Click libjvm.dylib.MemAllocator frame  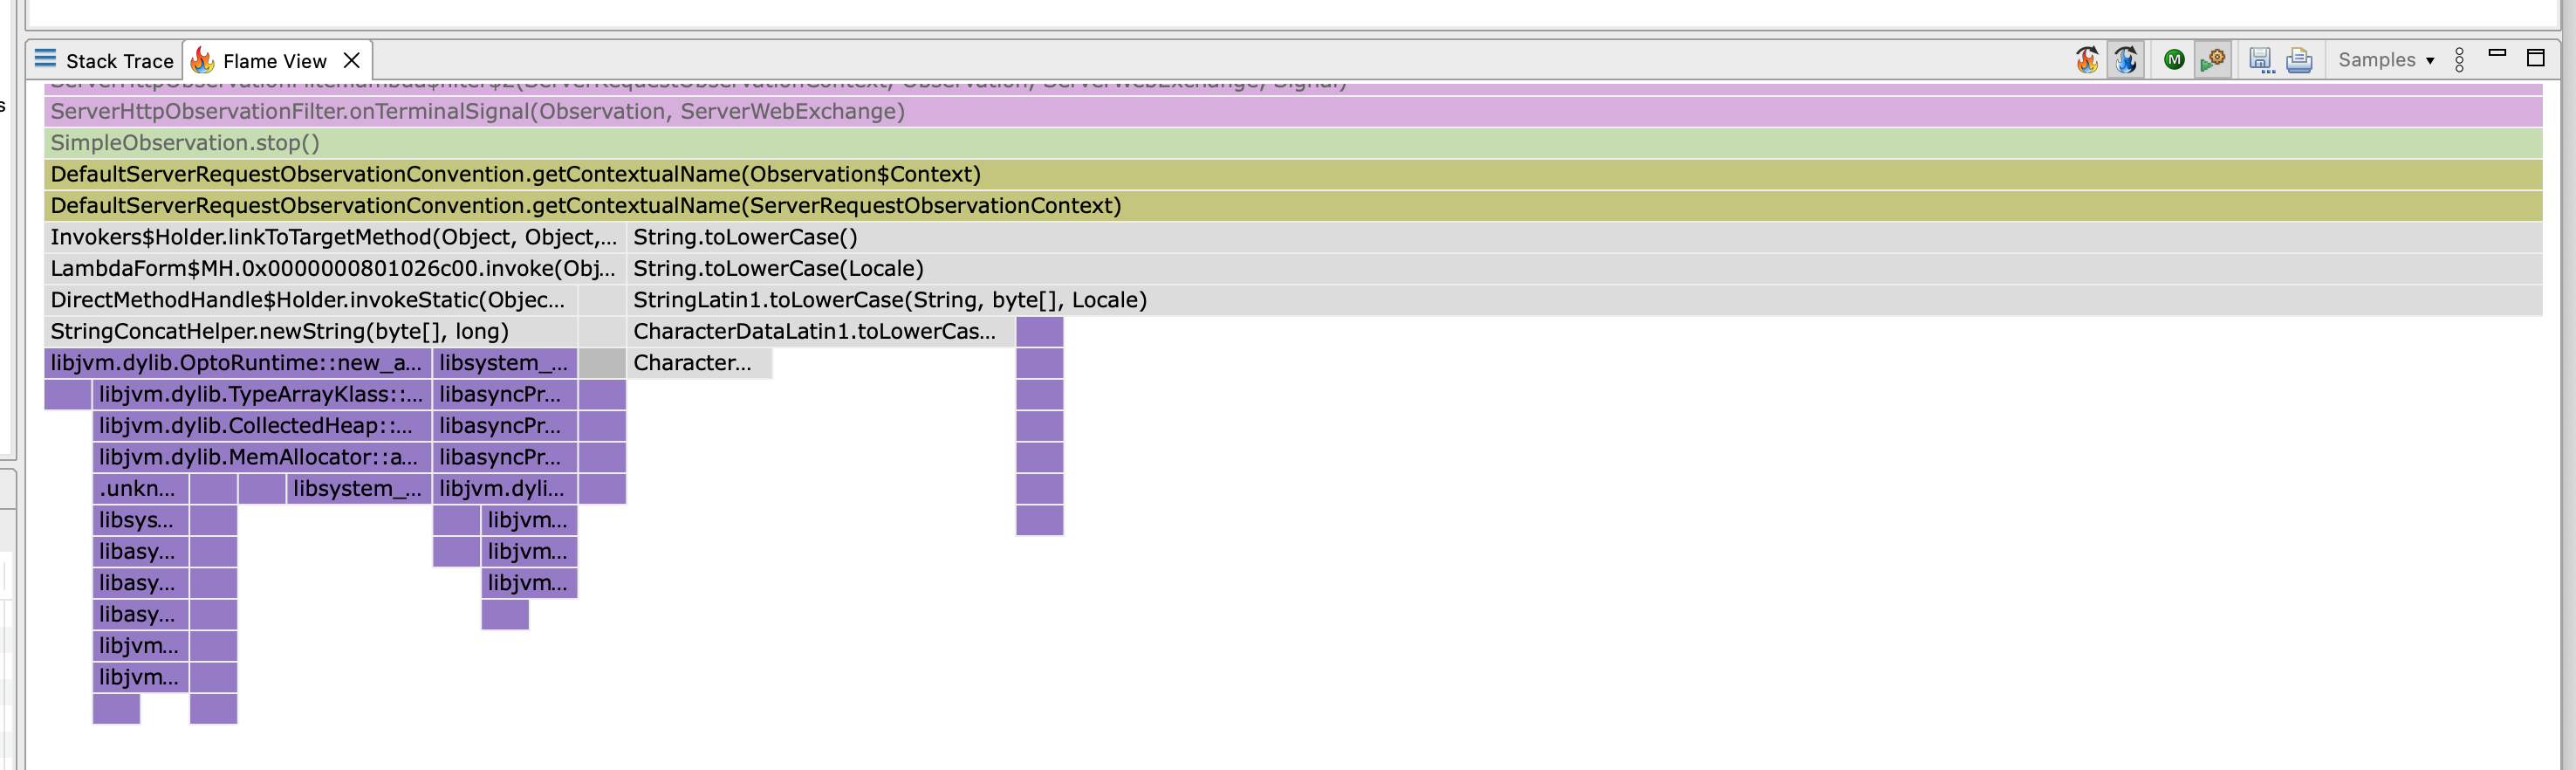262,457
